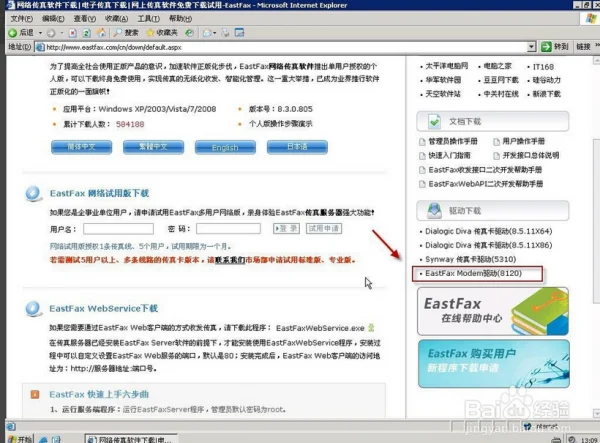Open the Back button history dropdown arrow
600x443 pixels.
40,33
